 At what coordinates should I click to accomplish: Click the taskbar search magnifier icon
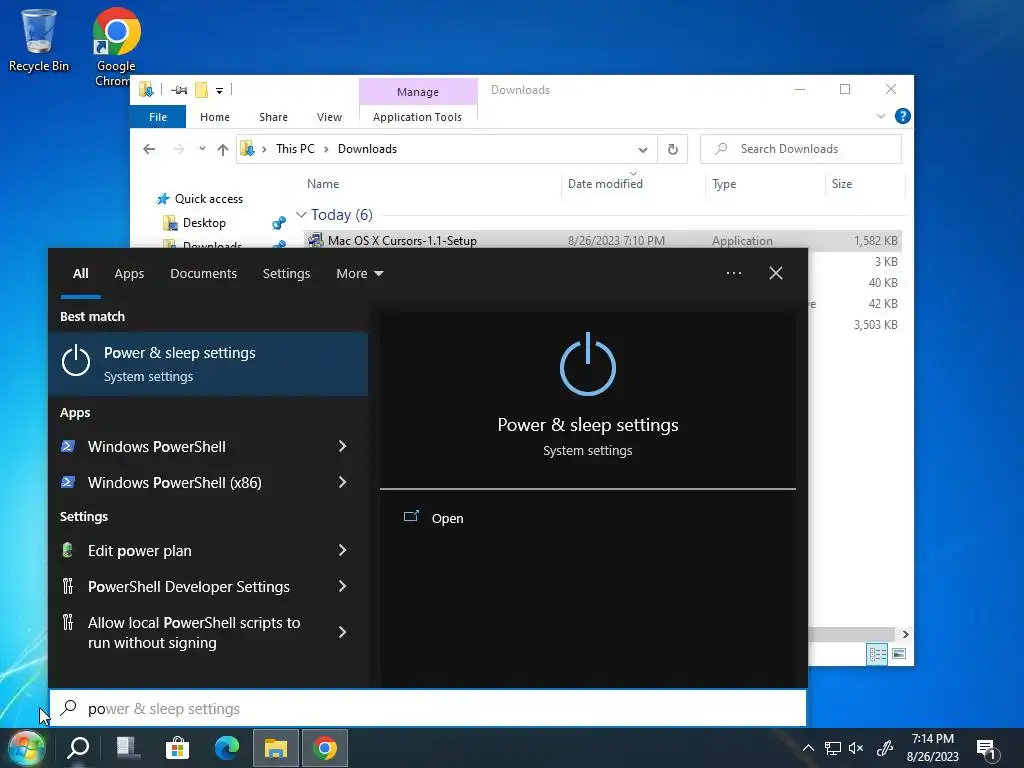(78, 748)
